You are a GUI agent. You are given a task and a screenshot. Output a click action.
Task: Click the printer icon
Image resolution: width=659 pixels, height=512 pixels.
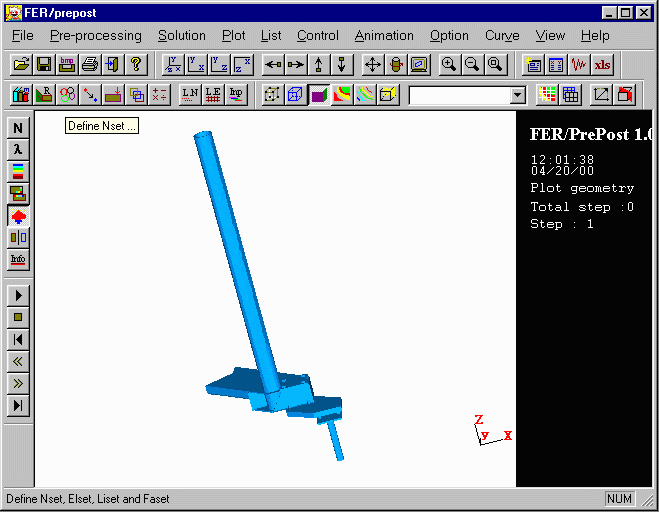pos(90,64)
